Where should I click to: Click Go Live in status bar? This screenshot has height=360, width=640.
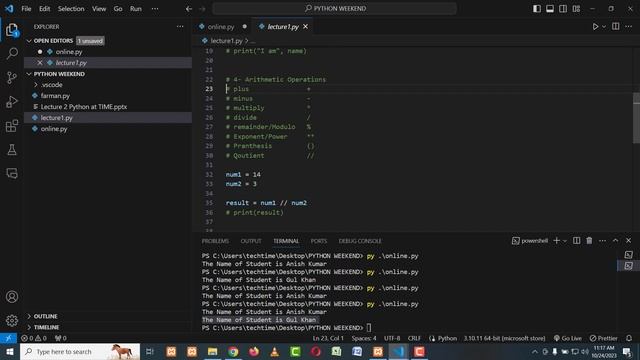pyautogui.click(x=567, y=338)
